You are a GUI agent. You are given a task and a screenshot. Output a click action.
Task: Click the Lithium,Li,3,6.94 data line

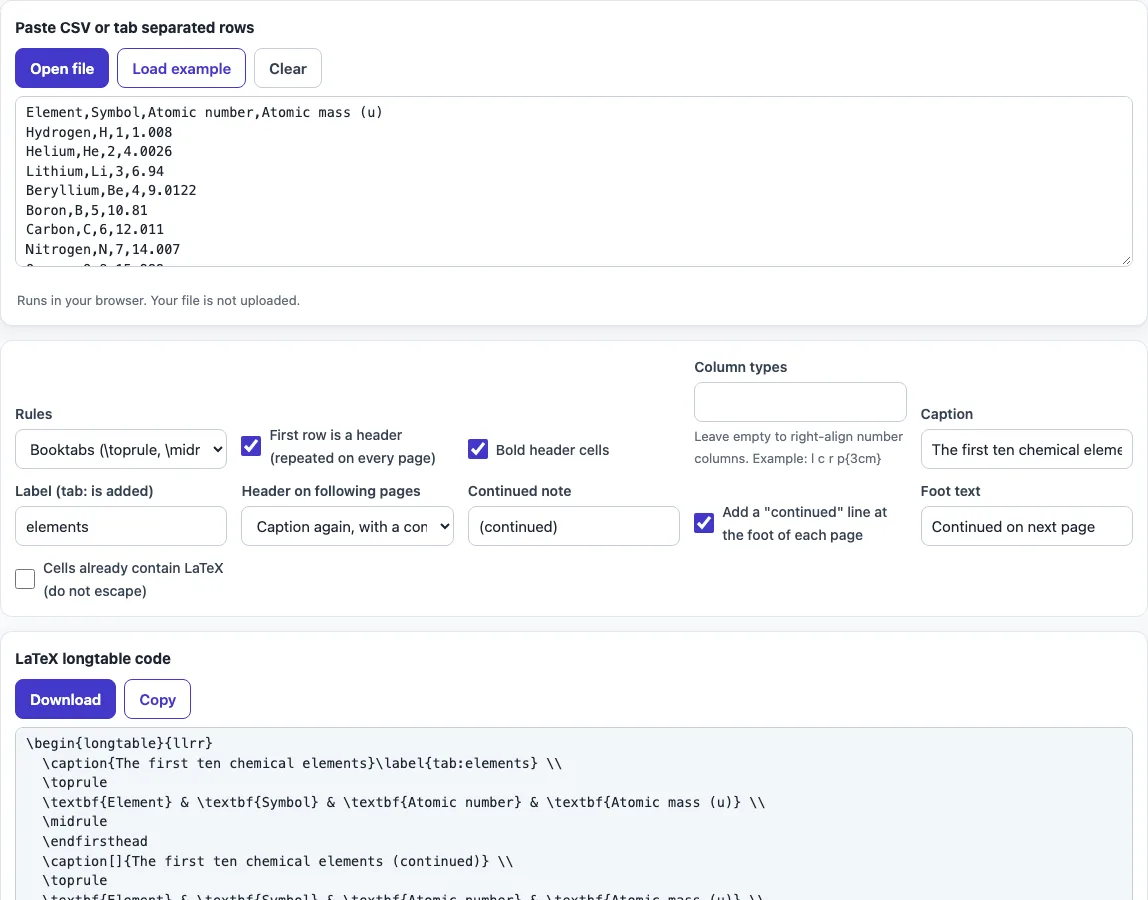point(95,171)
